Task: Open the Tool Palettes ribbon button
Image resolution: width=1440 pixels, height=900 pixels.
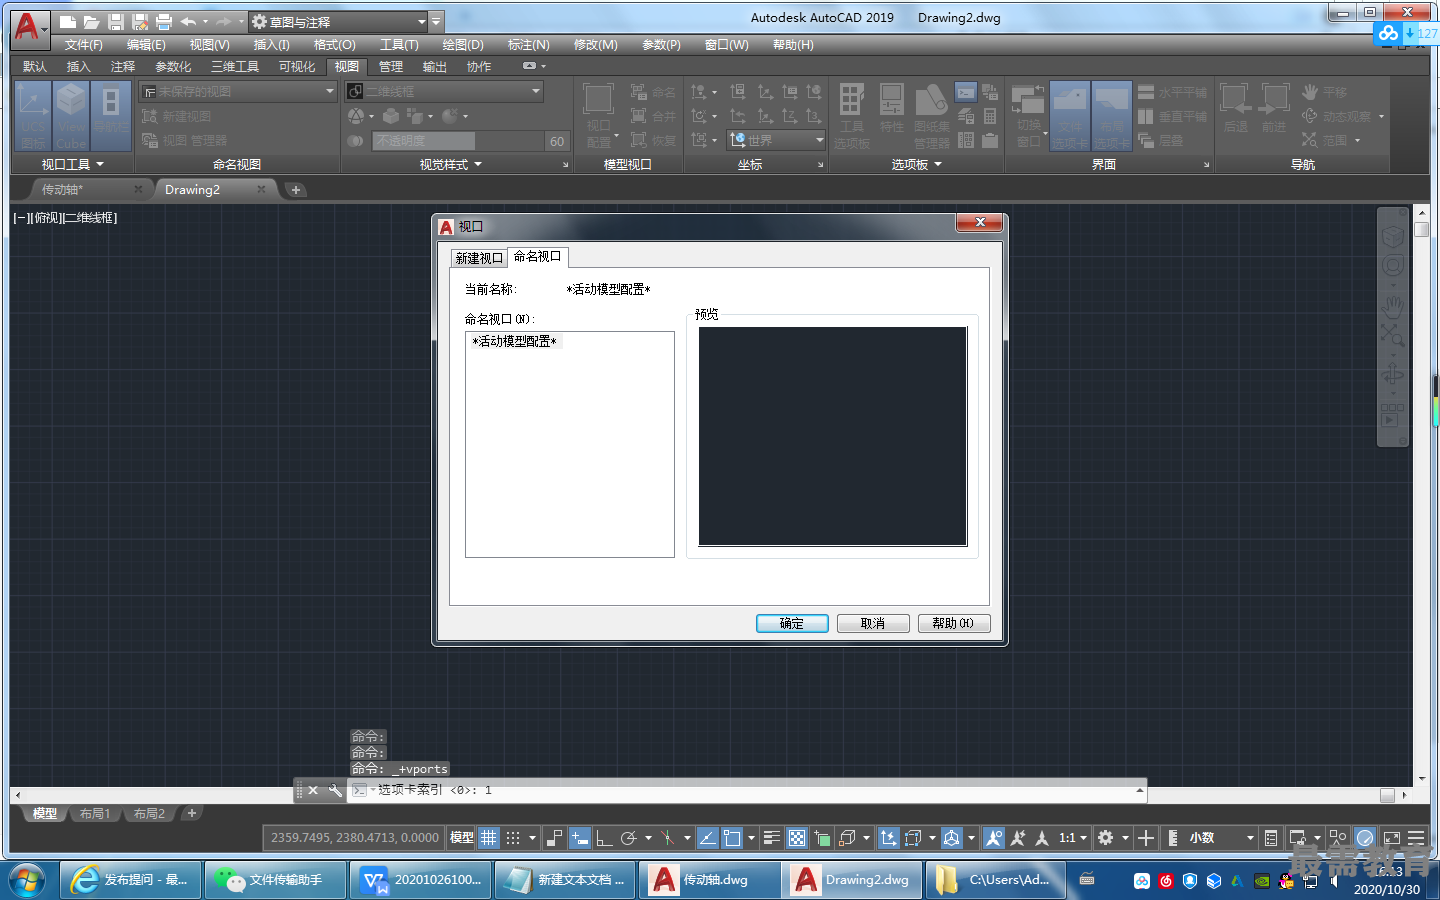Action: click(852, 116)
